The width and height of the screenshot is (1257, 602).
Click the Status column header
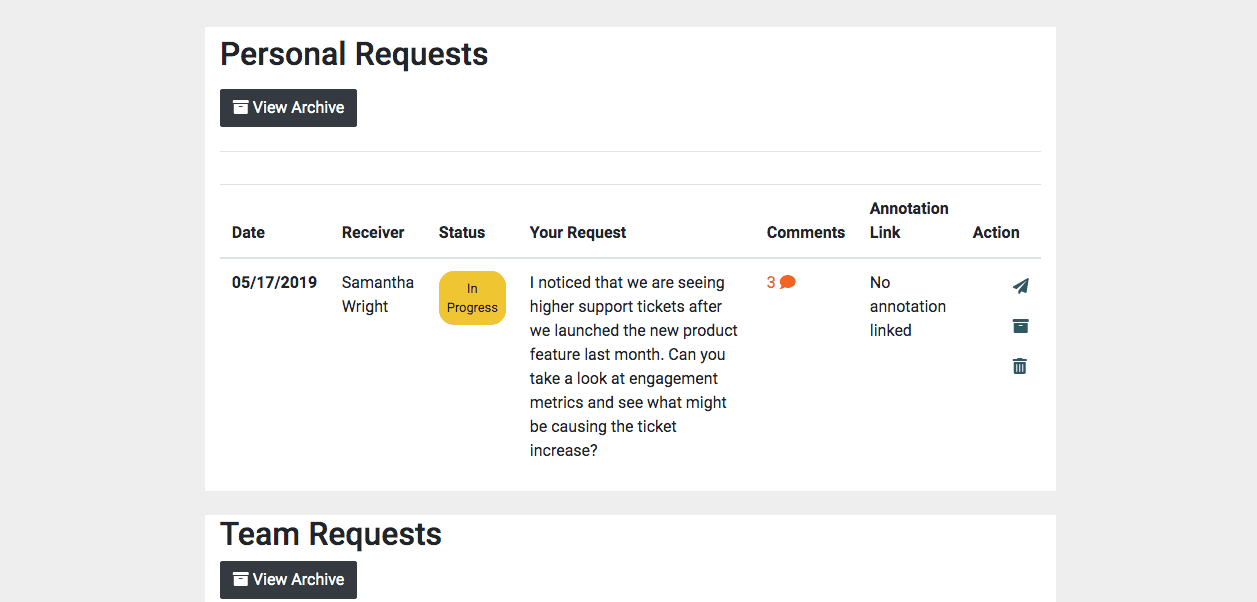pyautogui.click(x=462, y=232)
